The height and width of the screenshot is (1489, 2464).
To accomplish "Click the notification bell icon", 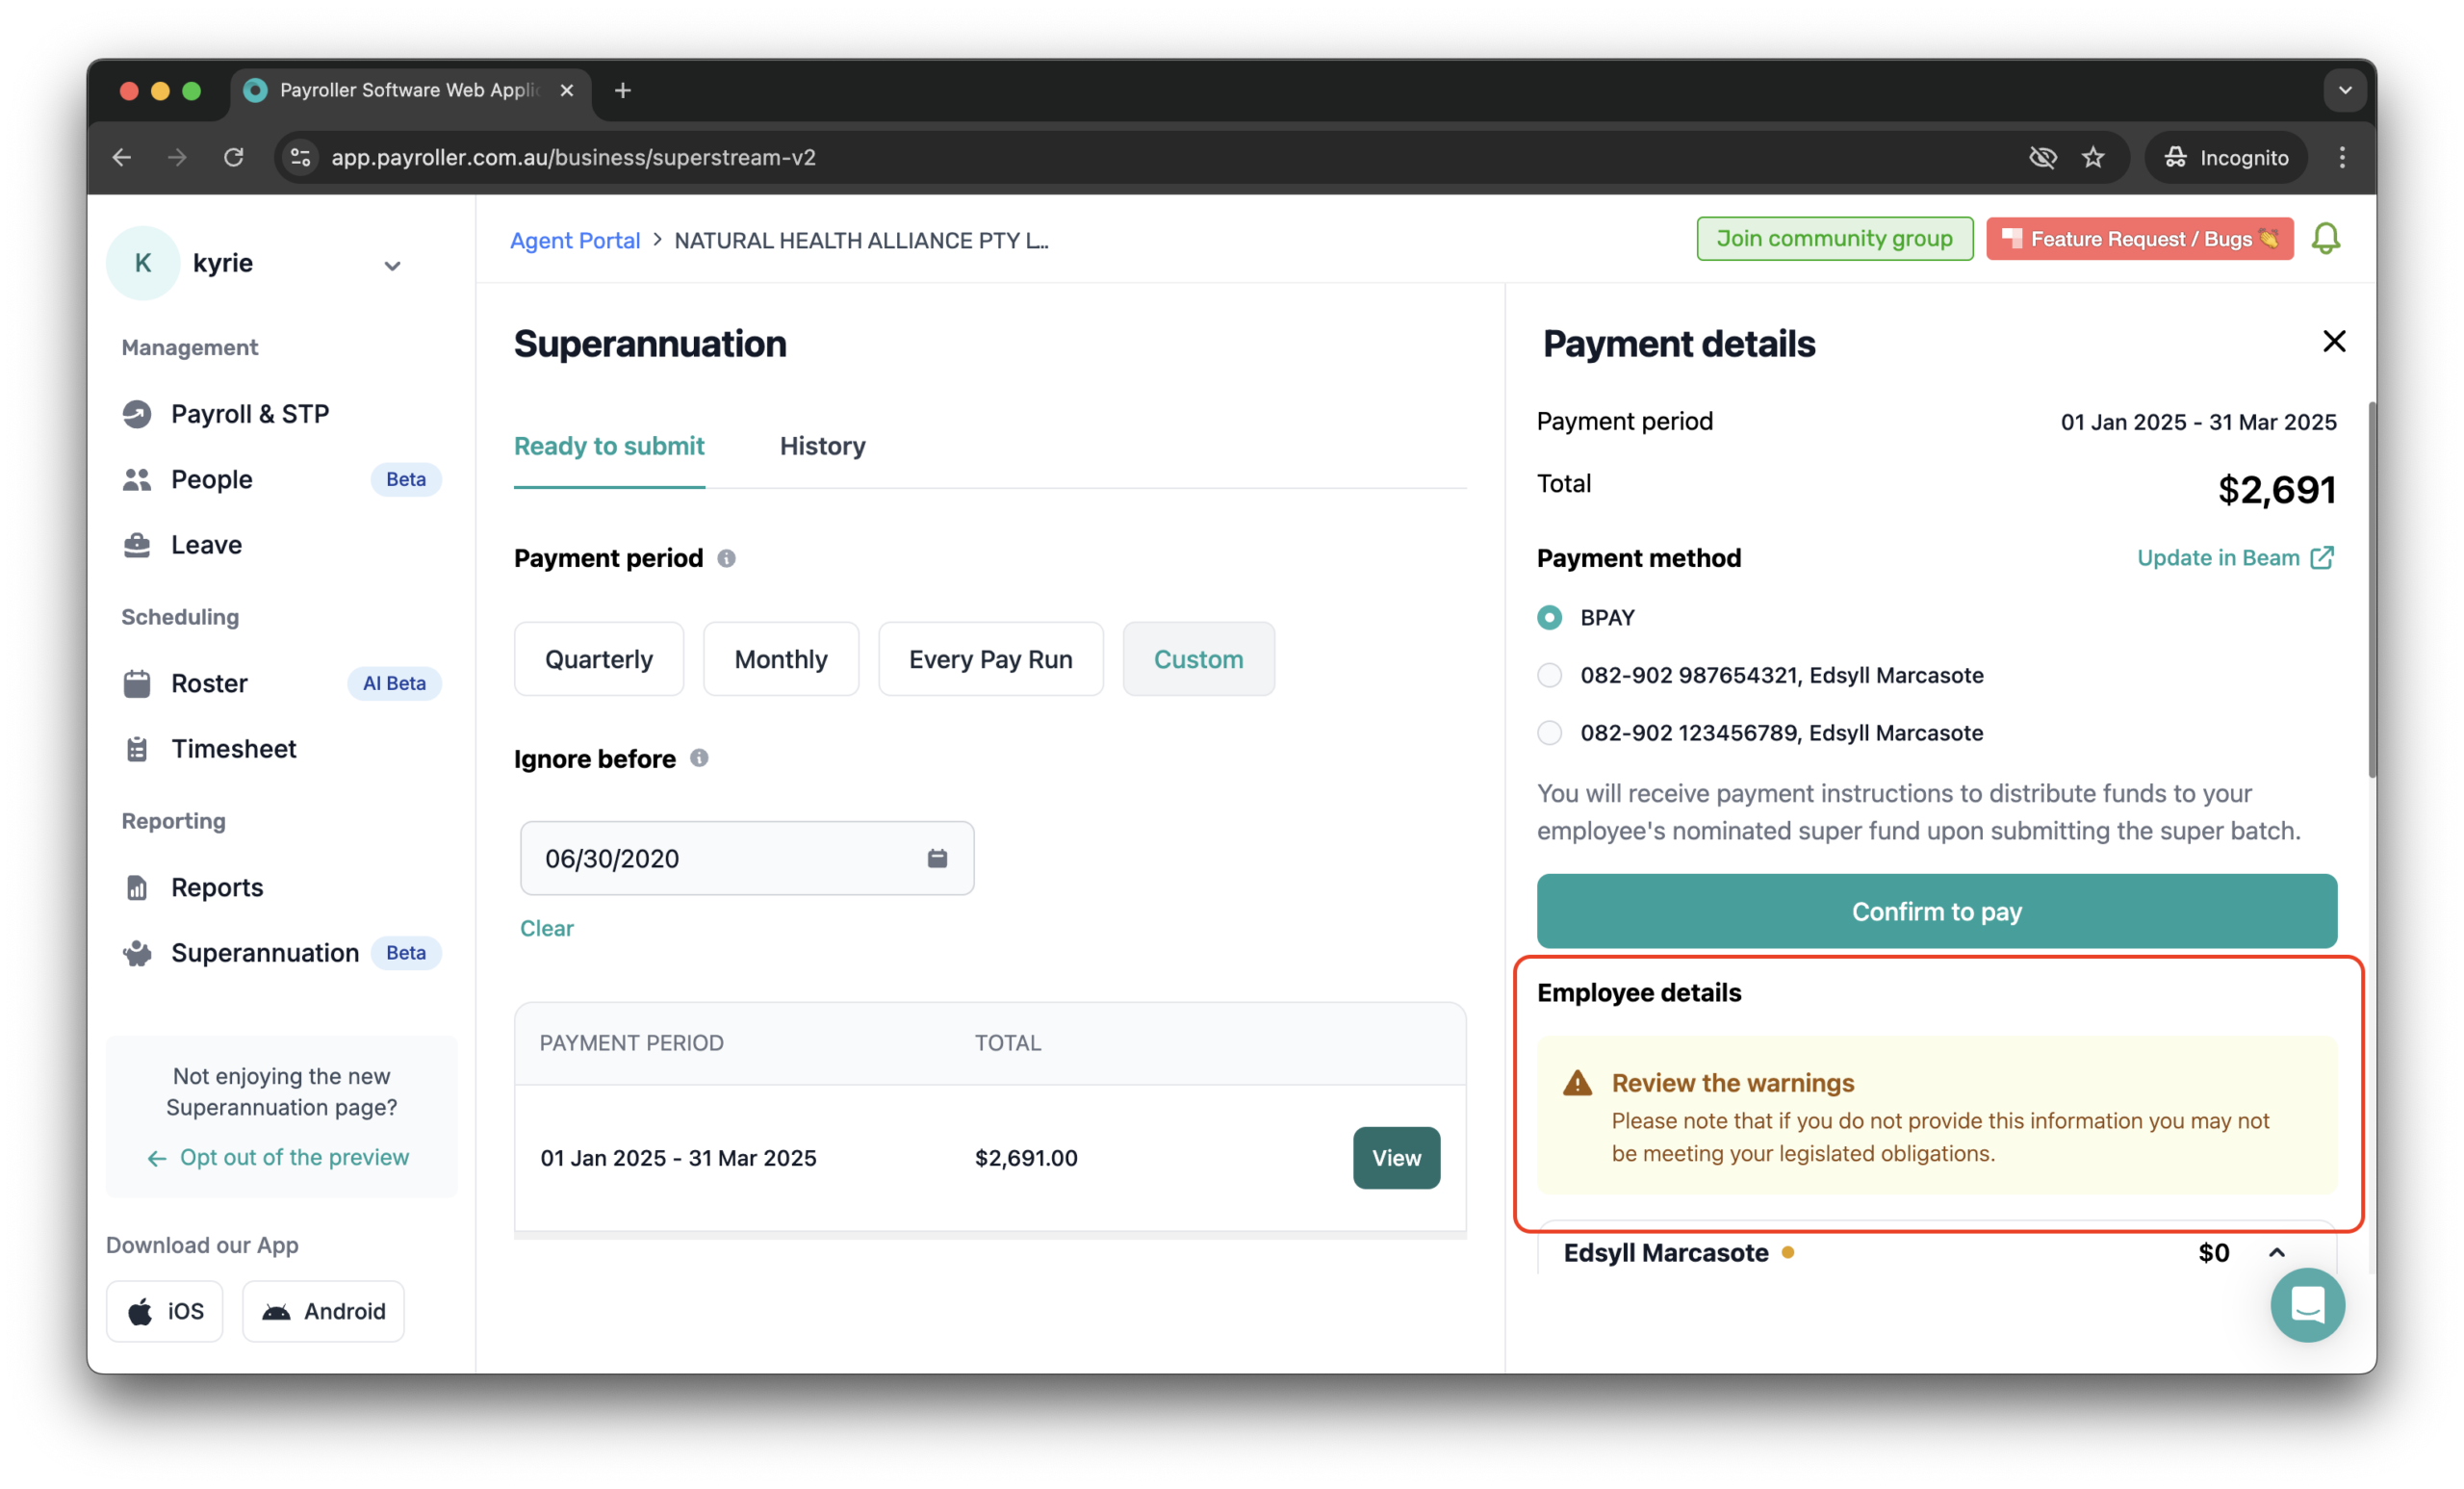I will click(2326, 238).
